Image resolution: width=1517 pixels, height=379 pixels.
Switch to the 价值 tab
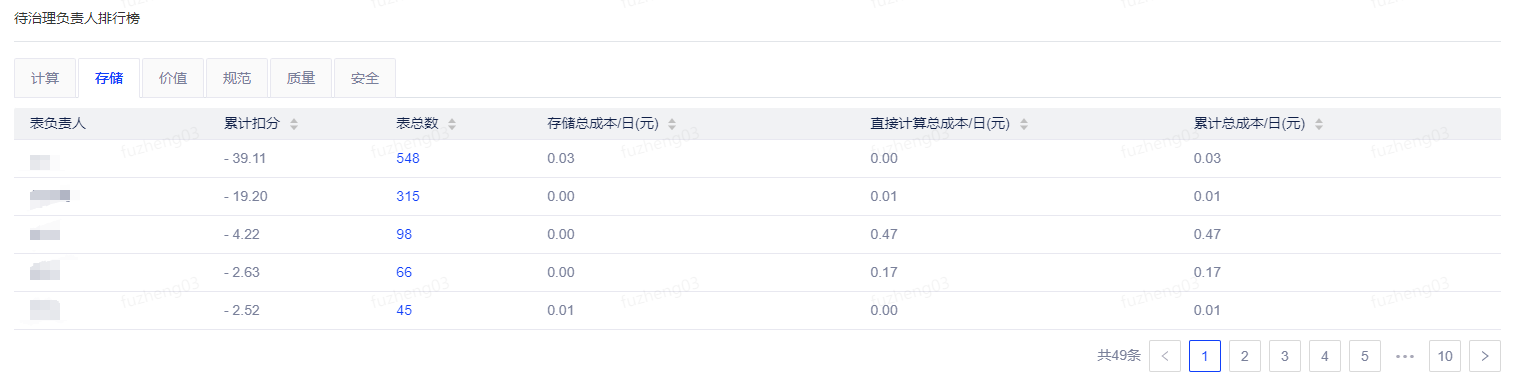(x=173, y=78)
